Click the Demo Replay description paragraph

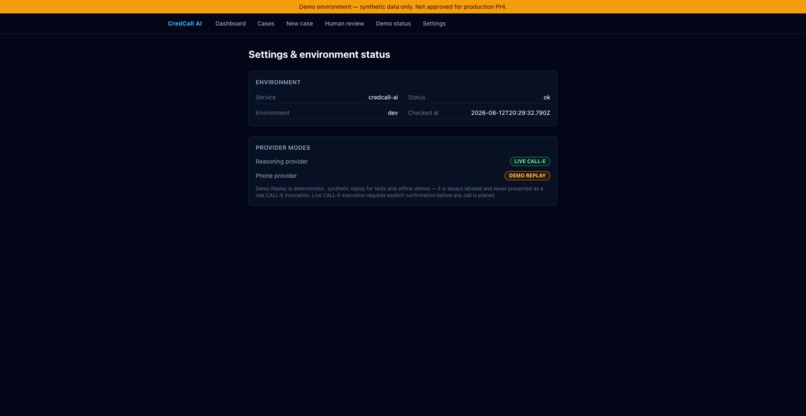pos(399,192)
